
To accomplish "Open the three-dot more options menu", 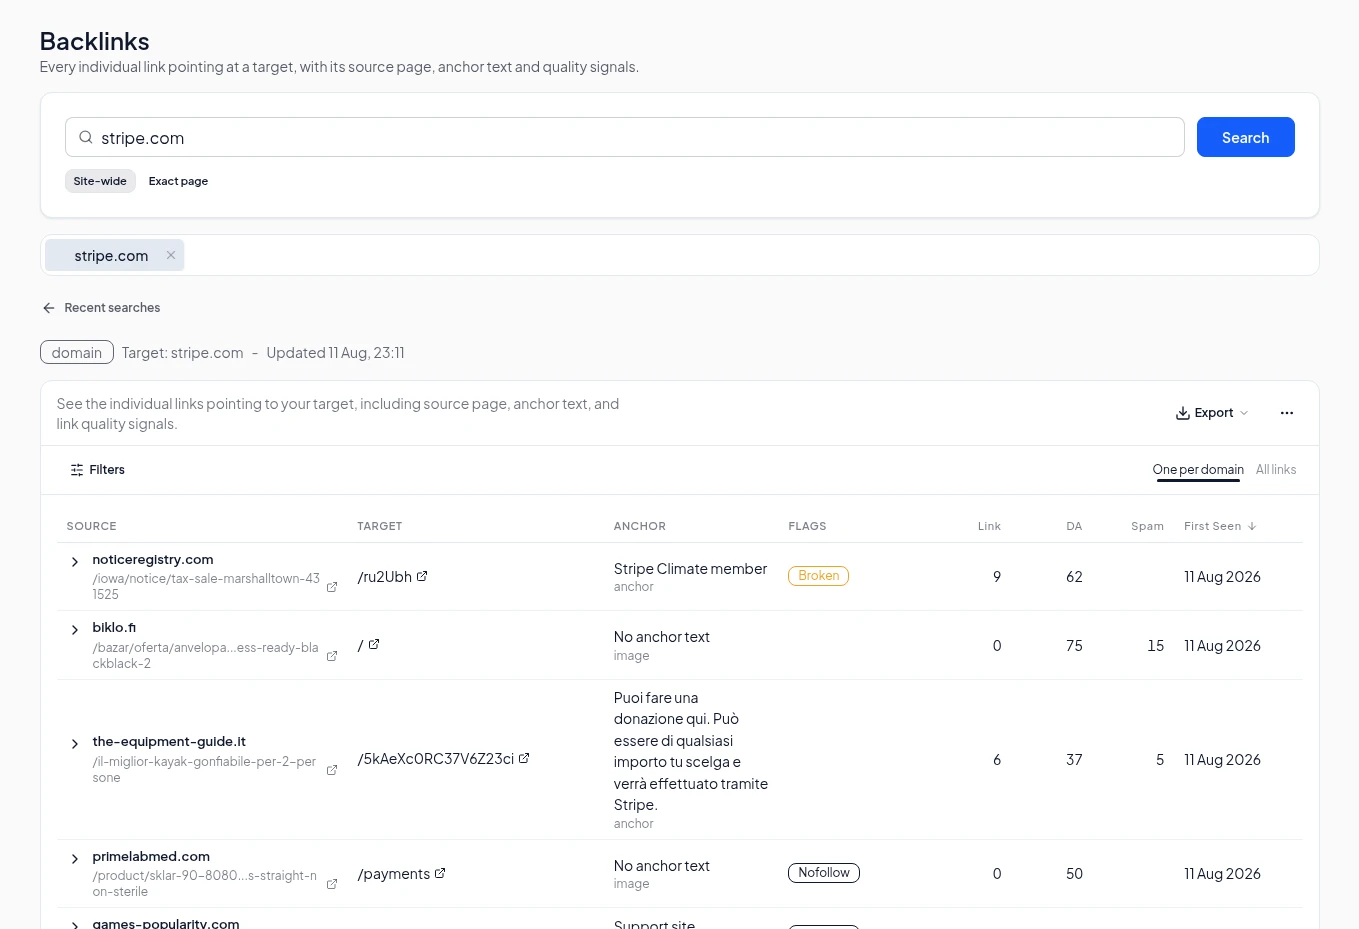I will (x=1287, y=413).
